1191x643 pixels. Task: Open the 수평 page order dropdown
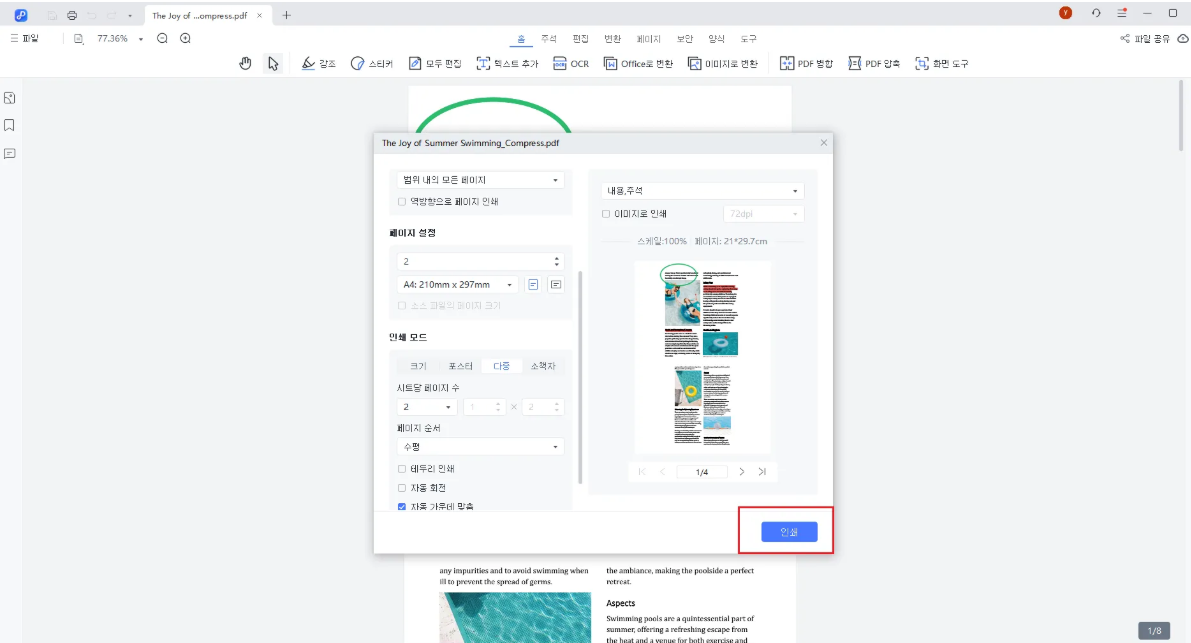click(x=480, y=447)
